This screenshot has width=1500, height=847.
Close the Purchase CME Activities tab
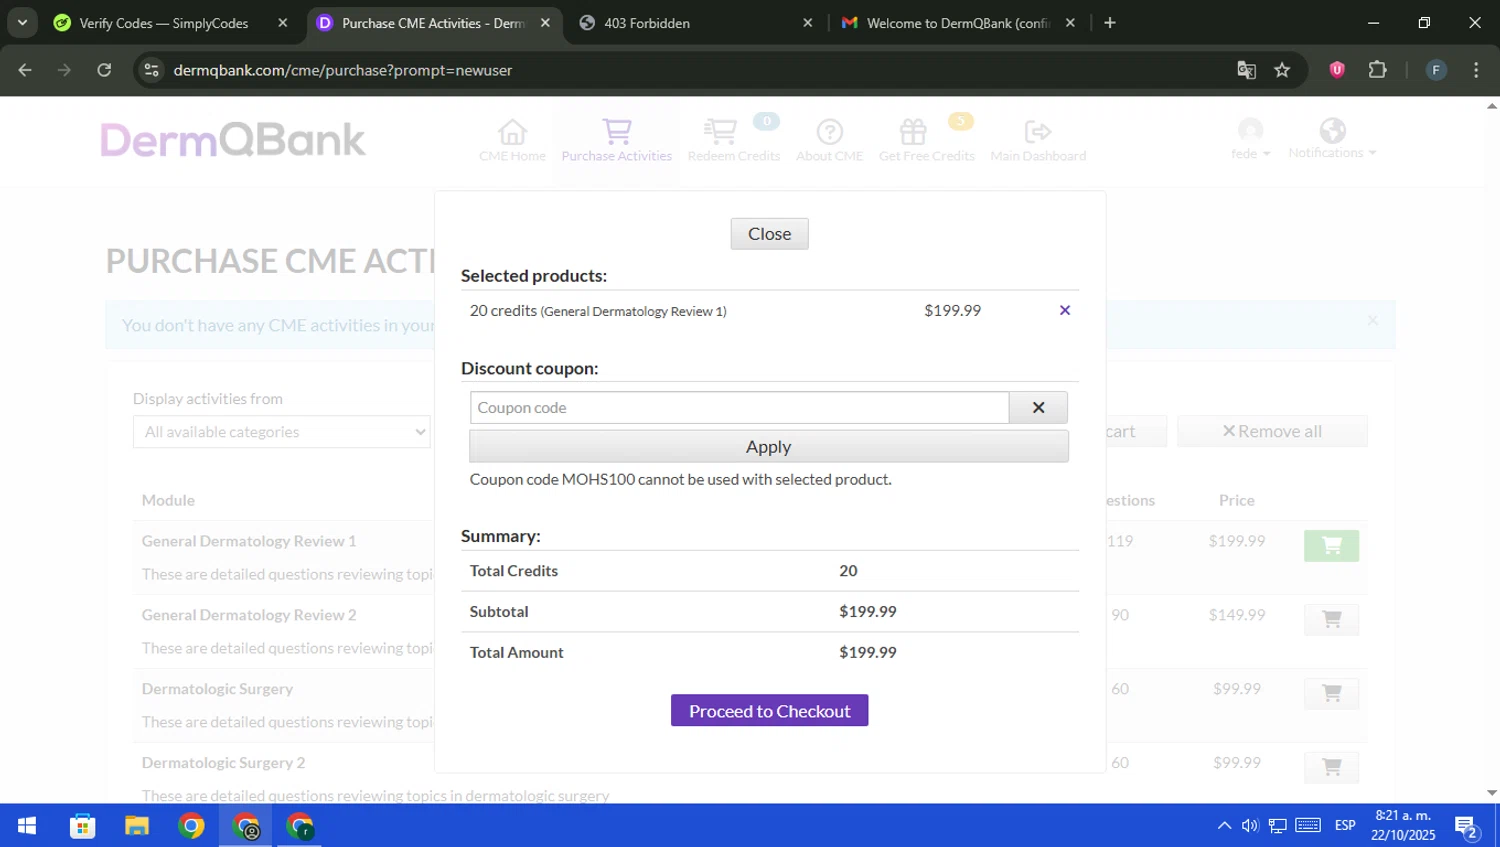pyautogui.click(x=545, y=23)
